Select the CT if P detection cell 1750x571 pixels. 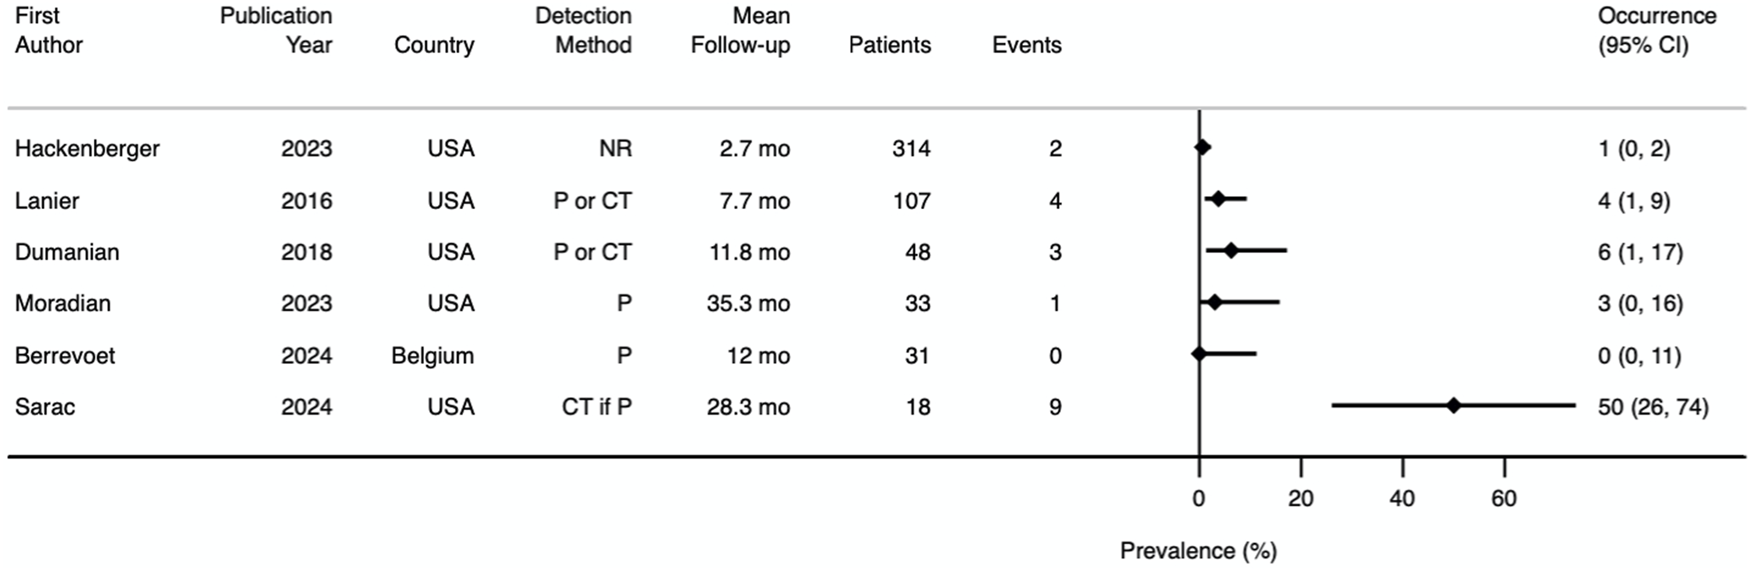(x=597, y=407)
